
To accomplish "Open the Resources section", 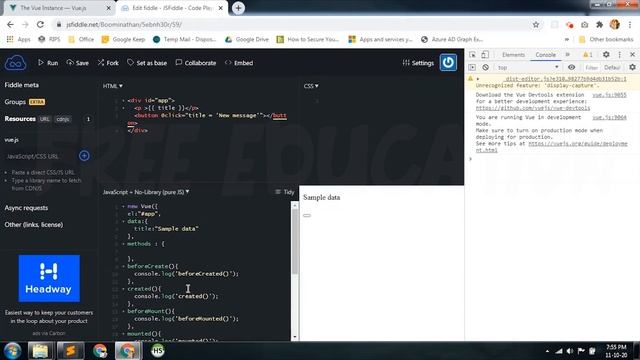I will (20, 119).
